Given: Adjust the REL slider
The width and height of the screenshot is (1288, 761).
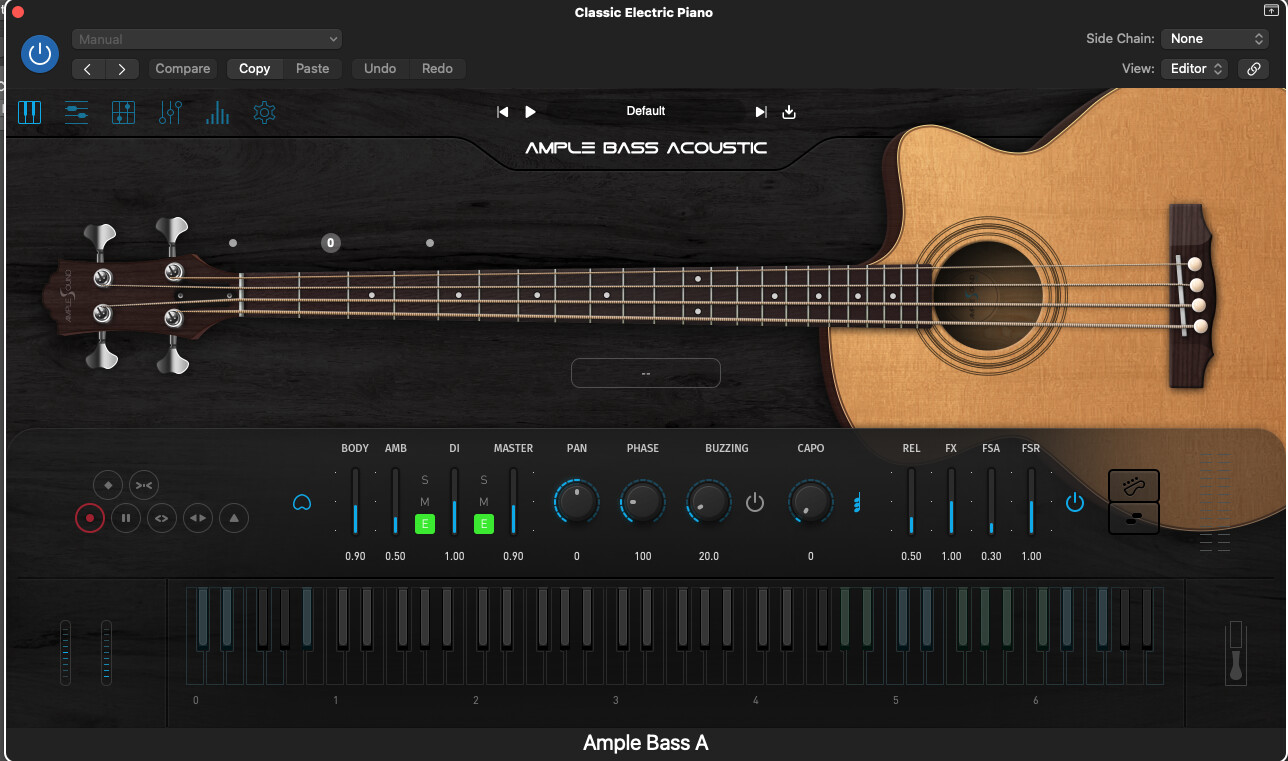Looking at the screenshot, I should [911, 501].
